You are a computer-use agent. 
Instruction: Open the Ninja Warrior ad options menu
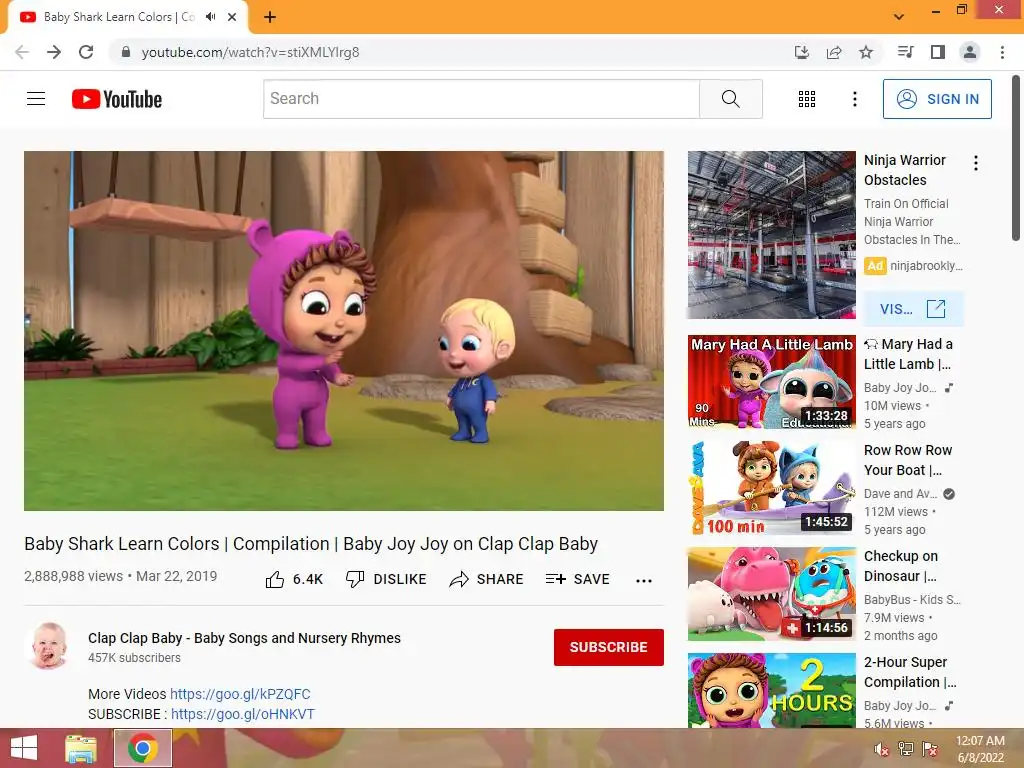[976, 163]
